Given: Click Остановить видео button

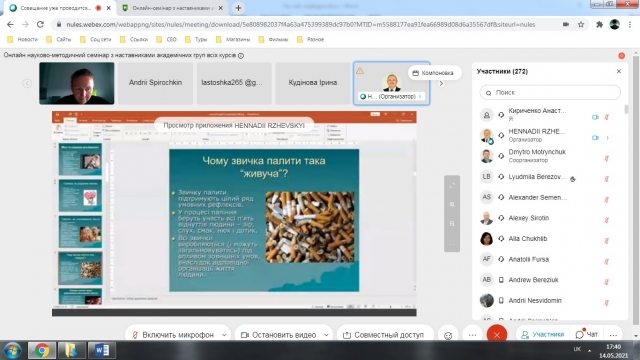Looking at the screenshot, I should click(279, 335).
